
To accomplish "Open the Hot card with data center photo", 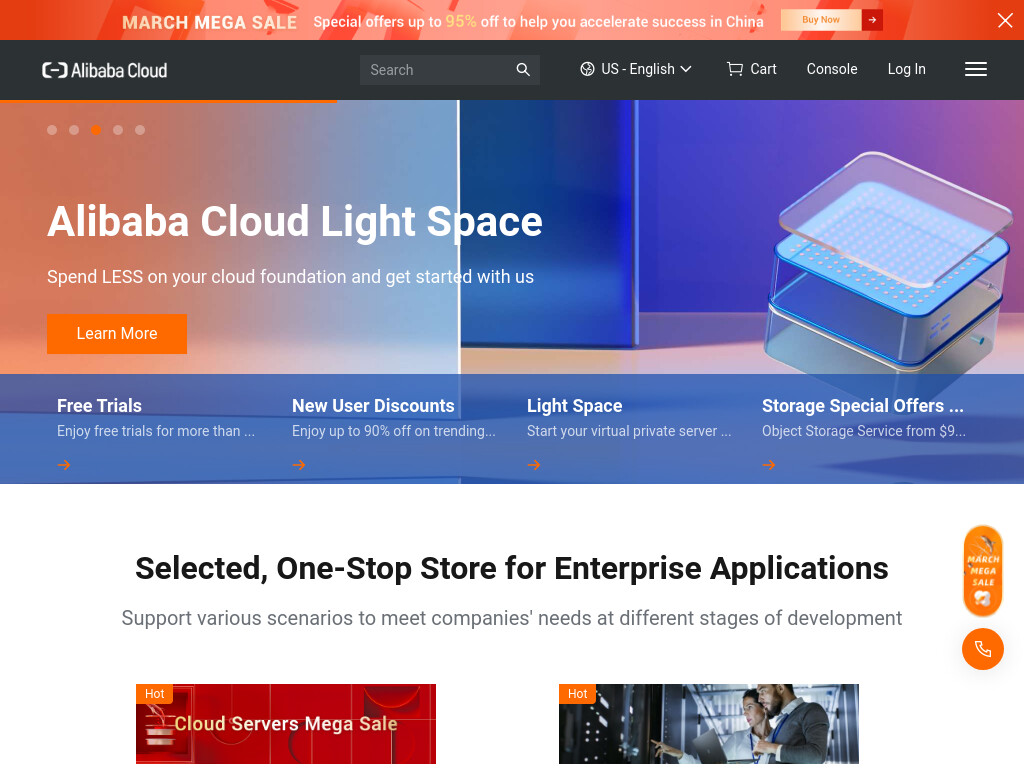I will click(x=709, y=724).
